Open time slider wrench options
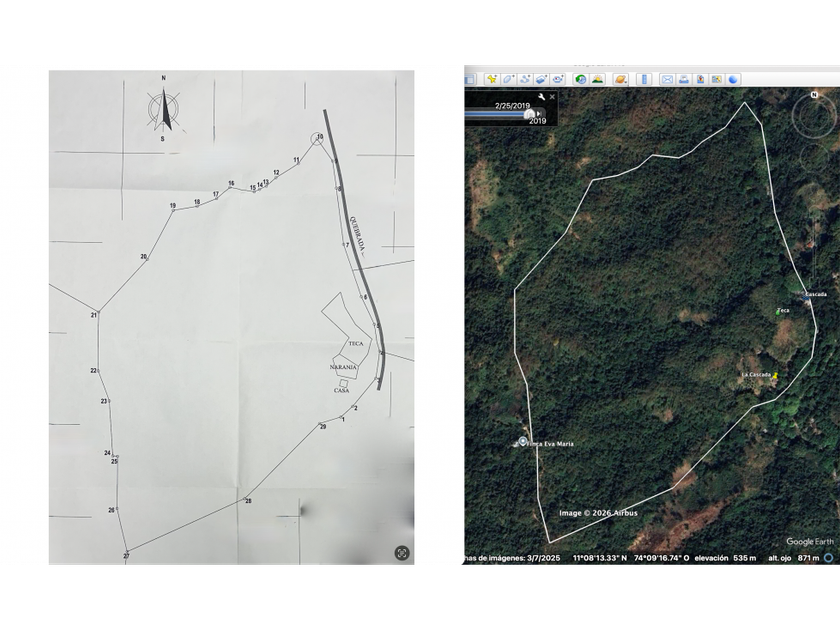The image size is (840, 630). tap(541, 97)
